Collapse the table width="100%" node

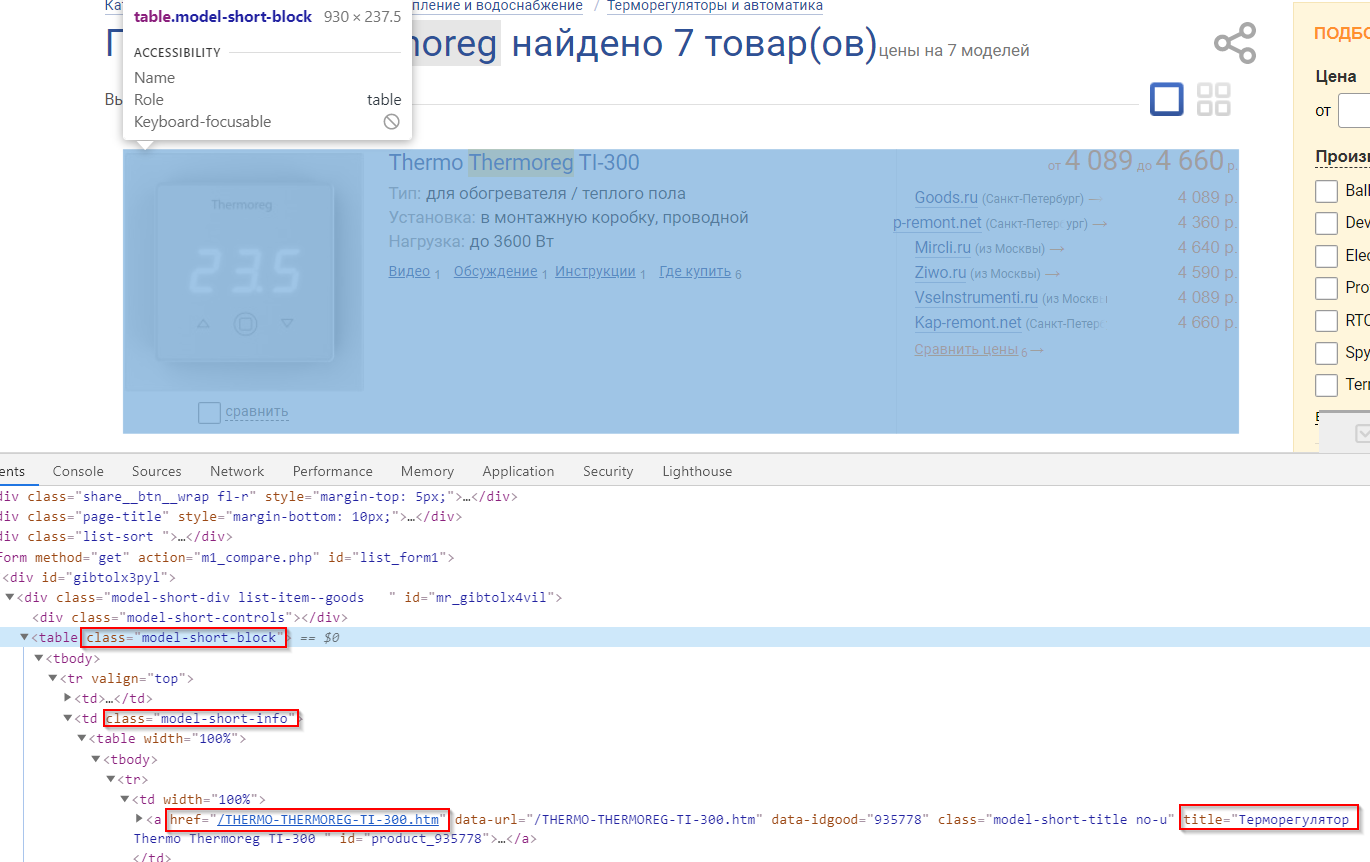[83, 738]
